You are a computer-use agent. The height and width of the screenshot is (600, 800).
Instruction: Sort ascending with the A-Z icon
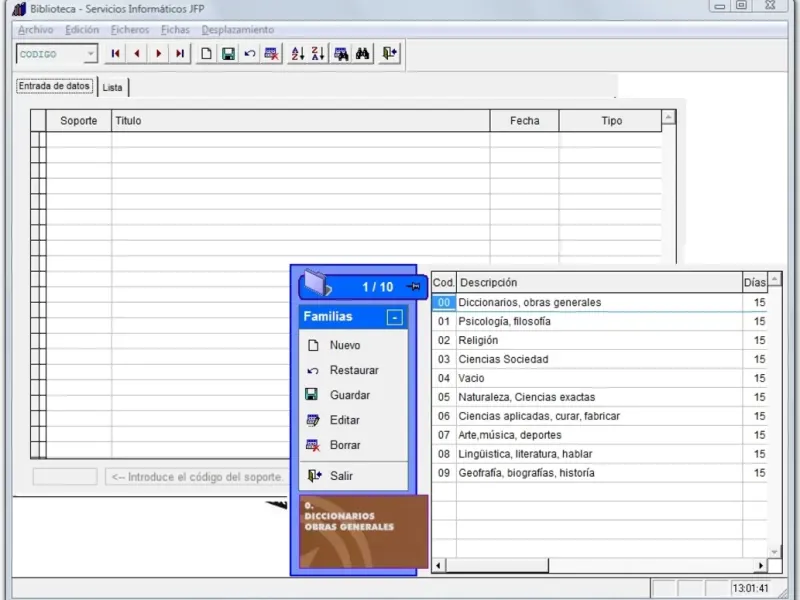pyautogui.click(x=297, y=54)
